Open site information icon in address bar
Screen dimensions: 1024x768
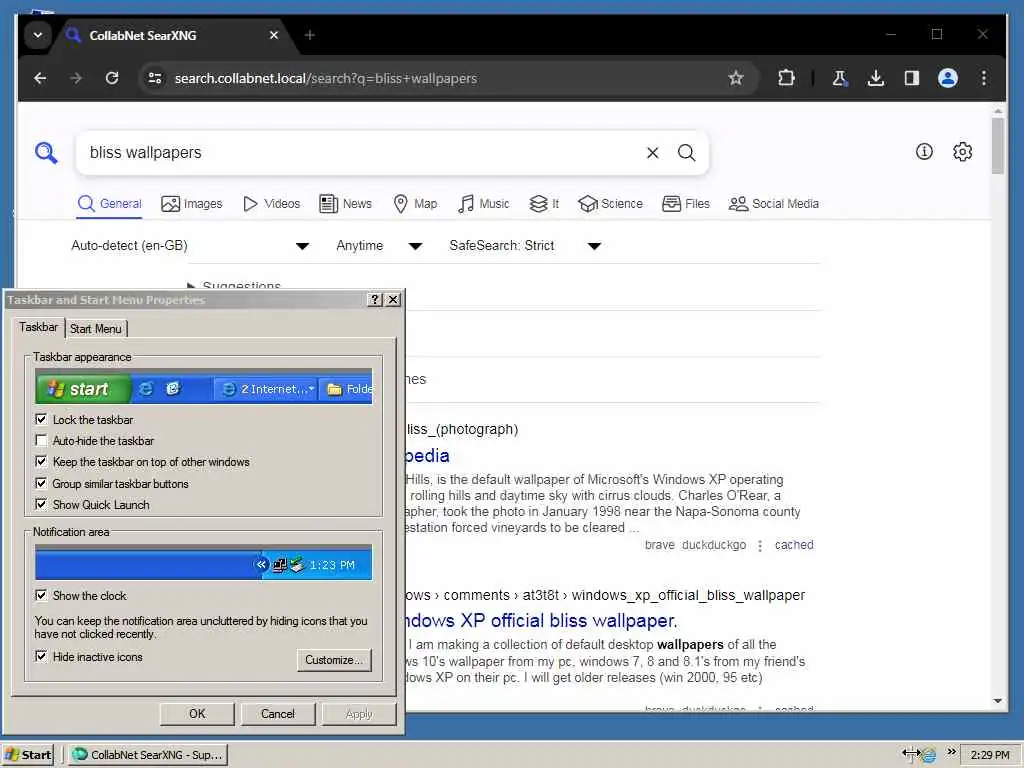tap(155, 78)
